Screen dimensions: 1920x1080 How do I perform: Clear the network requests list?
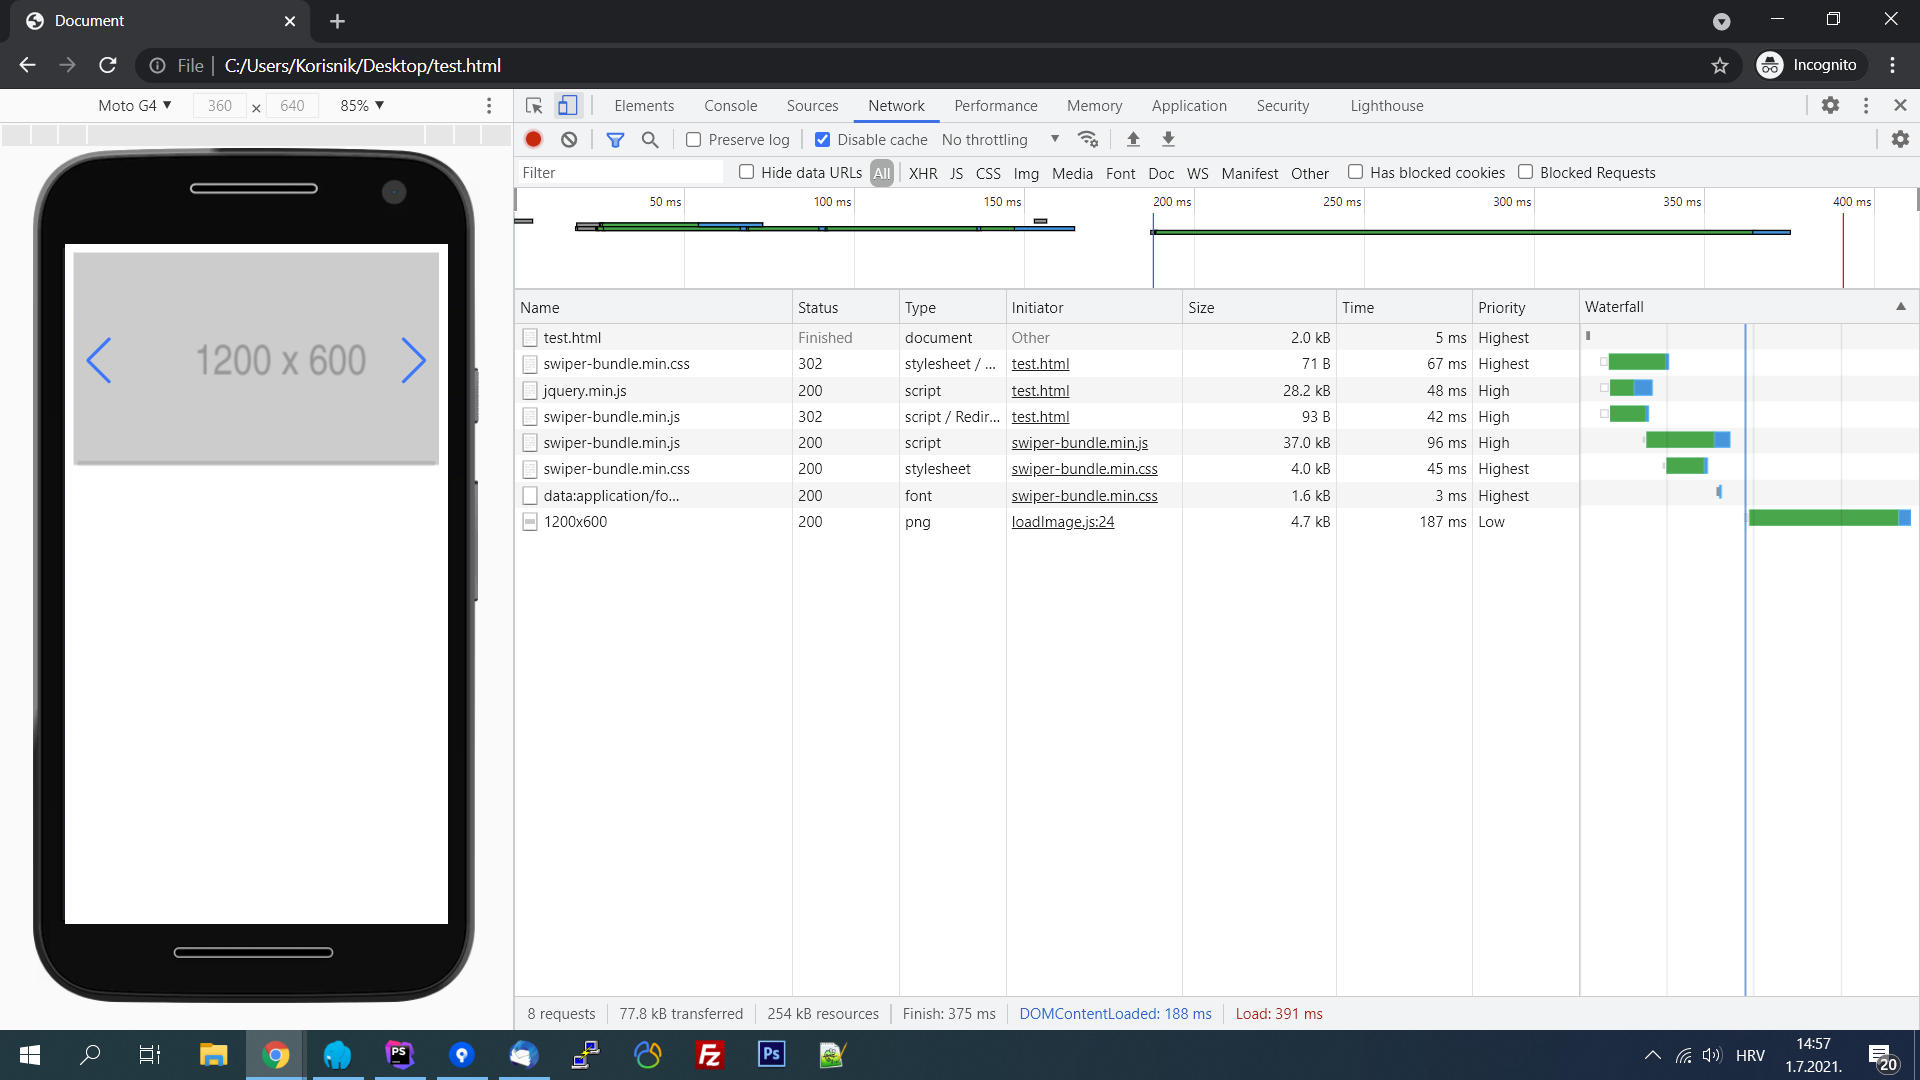(x=568, y=139)
